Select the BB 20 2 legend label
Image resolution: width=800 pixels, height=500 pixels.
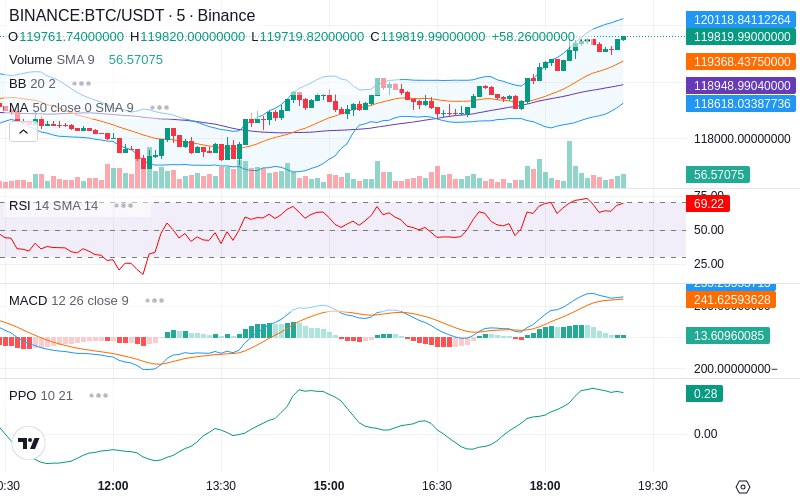32,83
